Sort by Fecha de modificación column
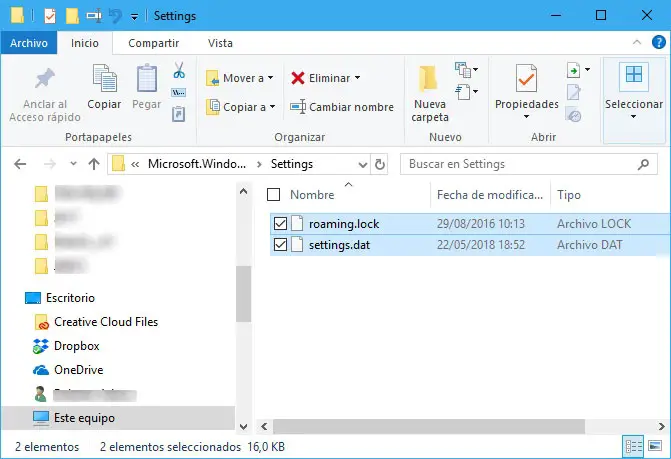 [490, 195]
